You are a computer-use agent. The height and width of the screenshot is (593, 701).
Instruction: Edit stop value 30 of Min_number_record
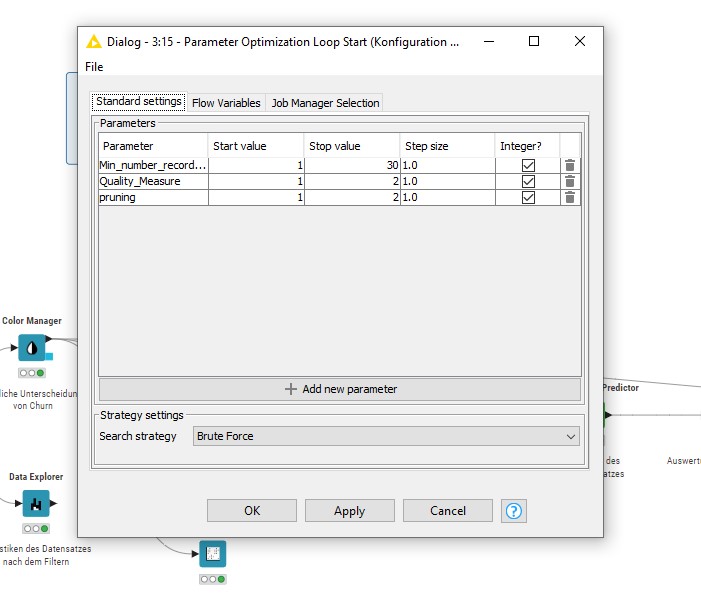point(352,165)
